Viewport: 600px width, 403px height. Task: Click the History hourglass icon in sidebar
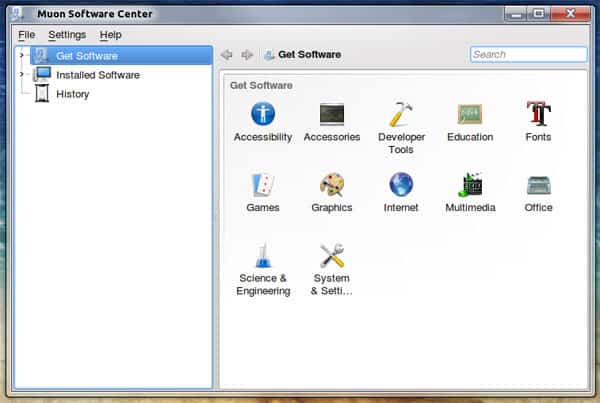[42, 93]
